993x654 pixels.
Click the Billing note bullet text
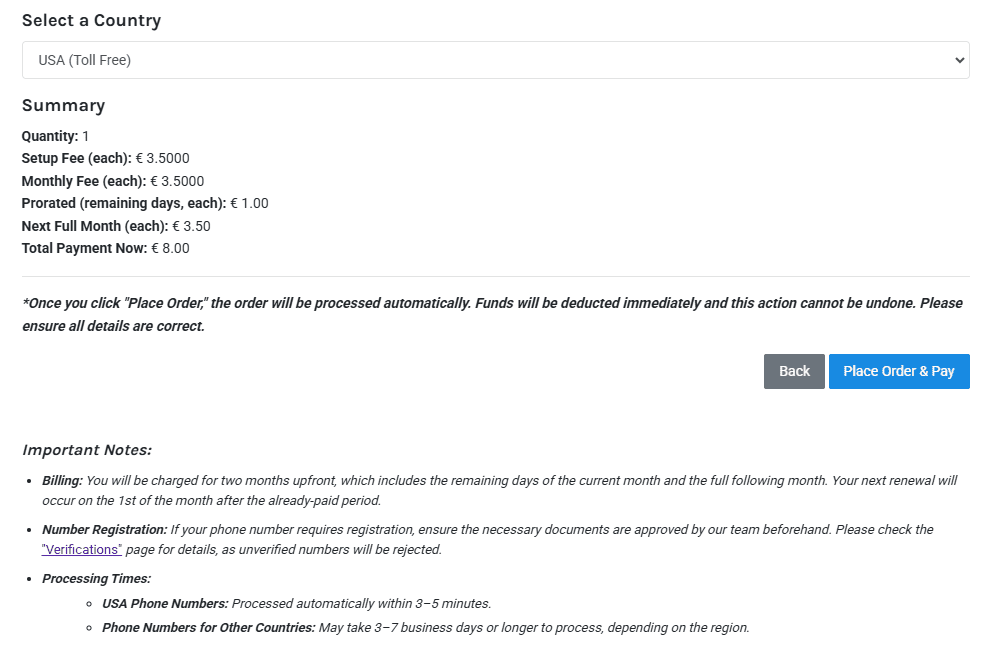click(x=499, y=490)
